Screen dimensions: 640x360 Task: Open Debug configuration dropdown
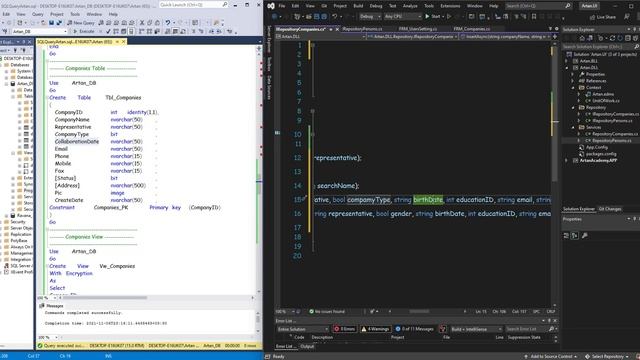click(x=370, y=16)
